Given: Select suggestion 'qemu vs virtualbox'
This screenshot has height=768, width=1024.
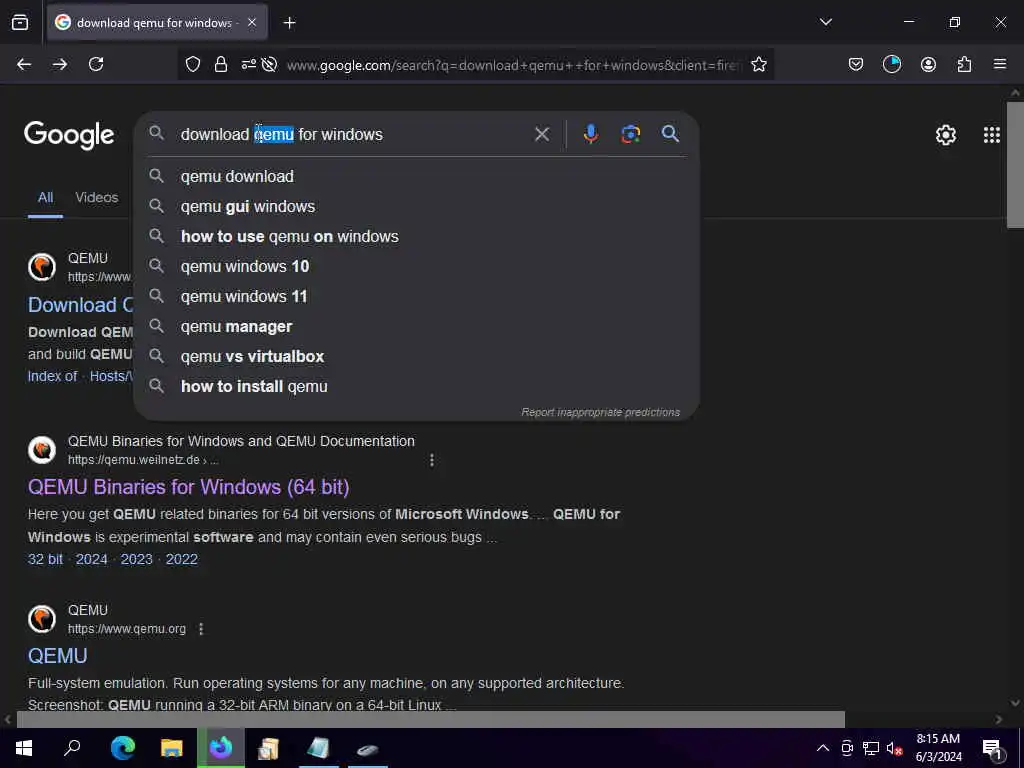Looking at the screenshot, I should click(417, 357).
